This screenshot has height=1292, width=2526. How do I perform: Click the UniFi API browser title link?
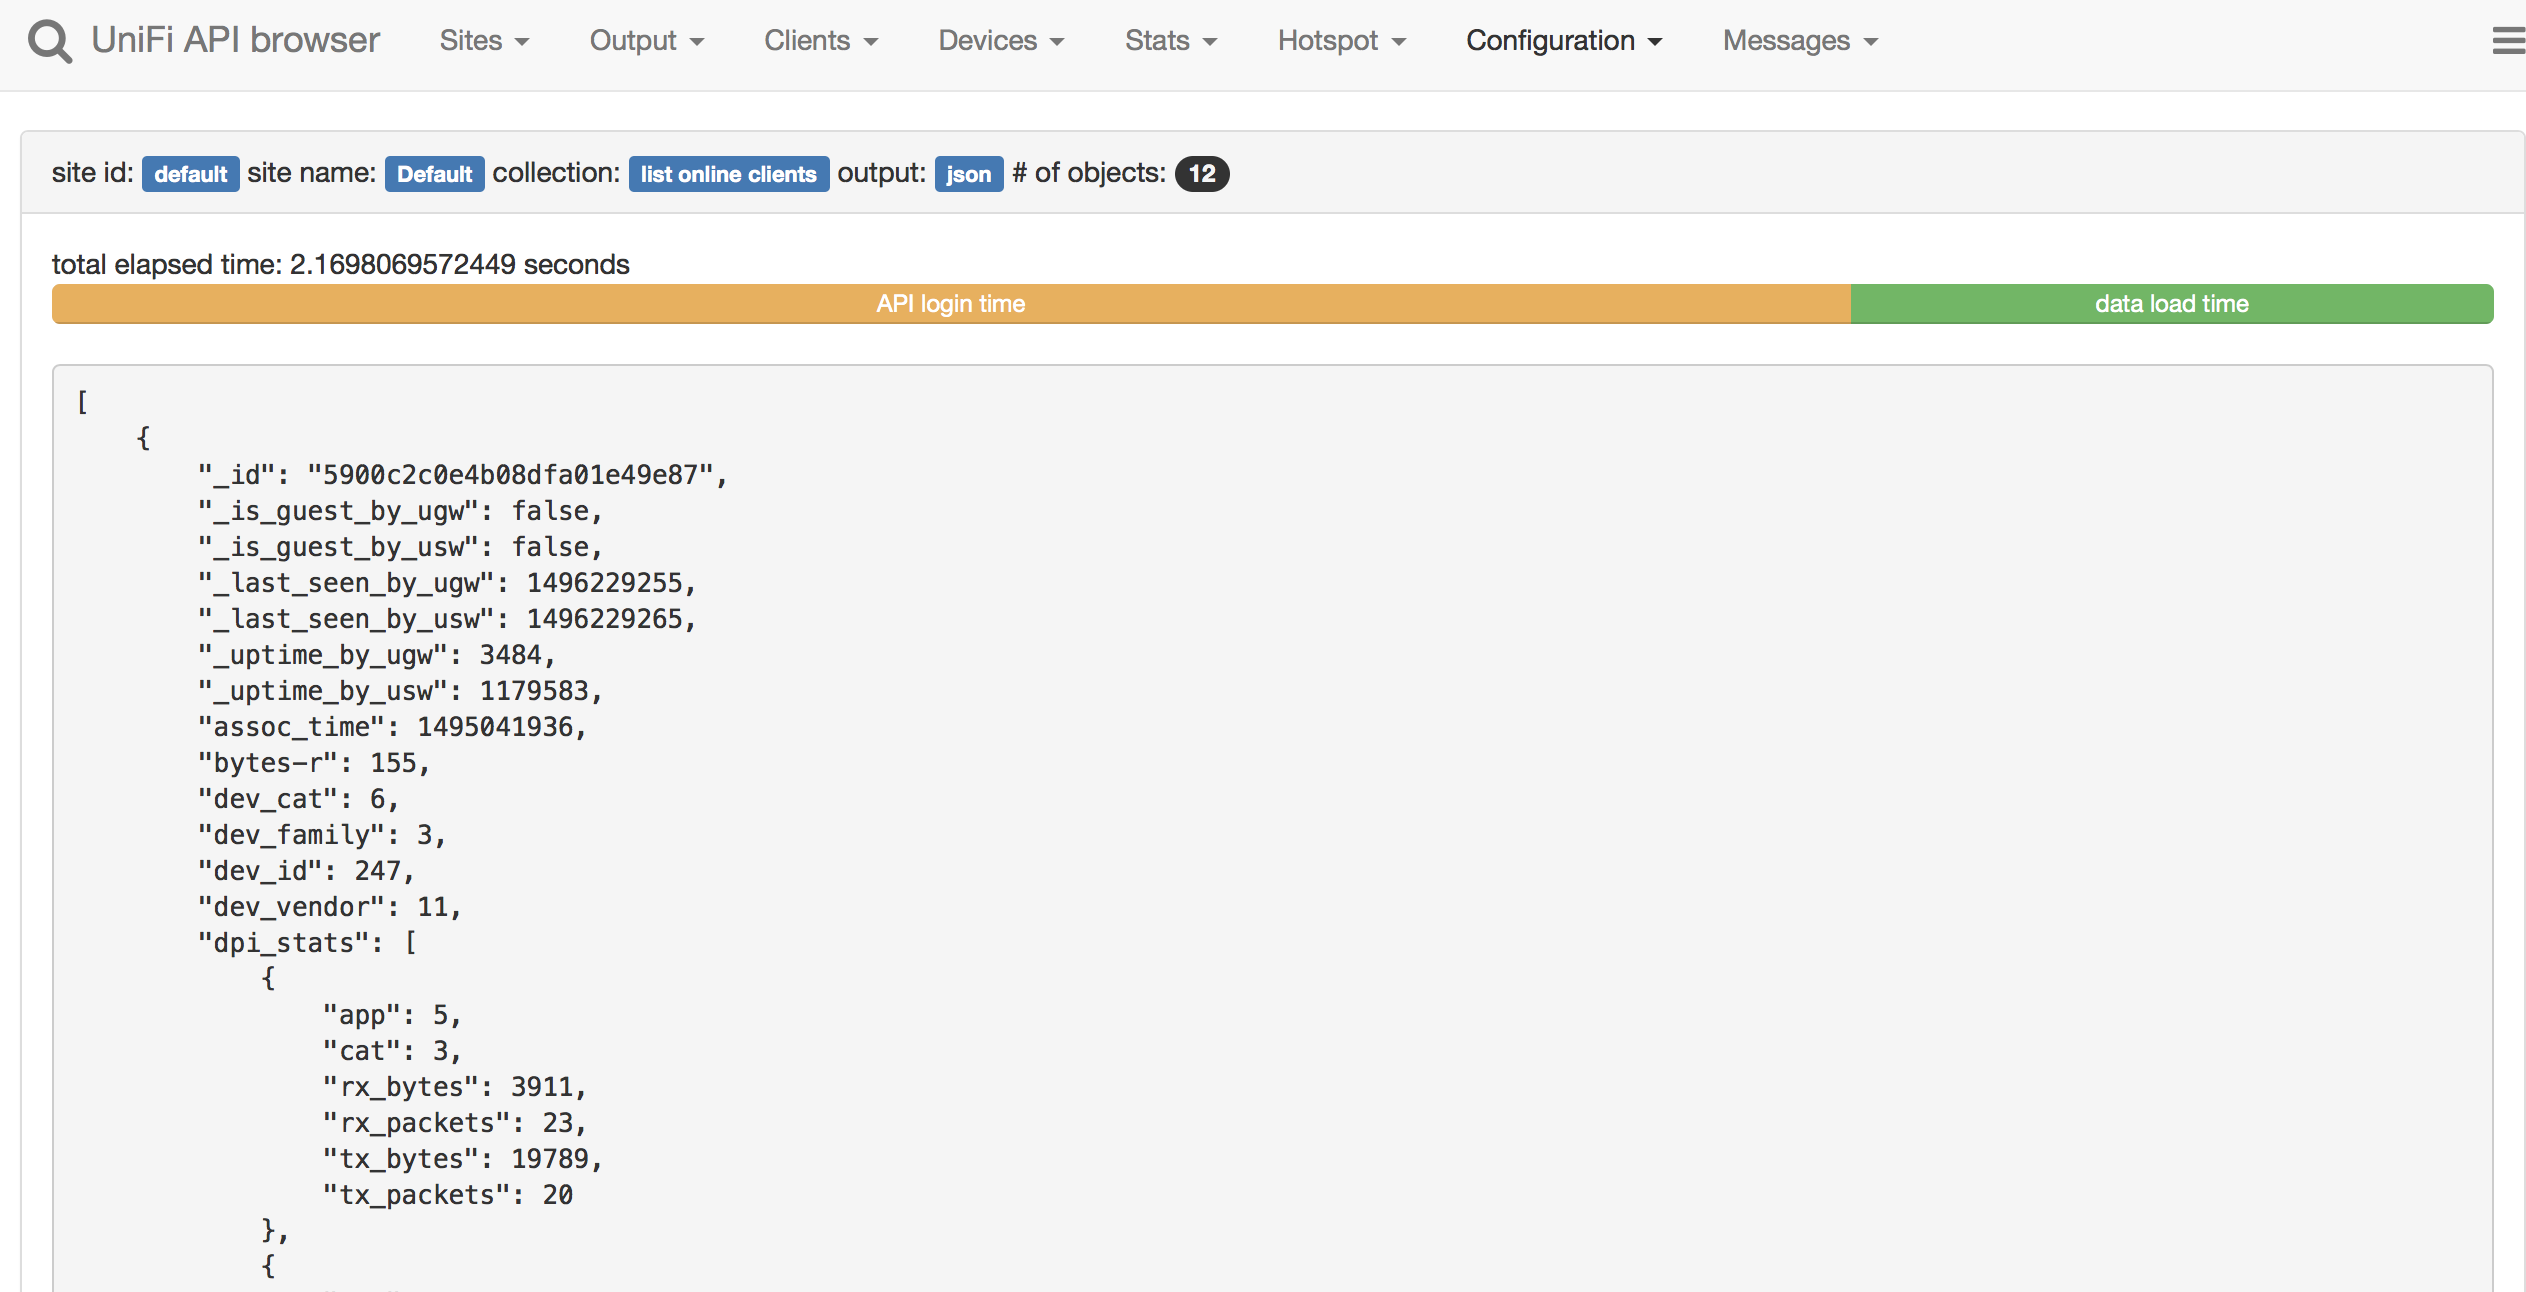point(235,40)
